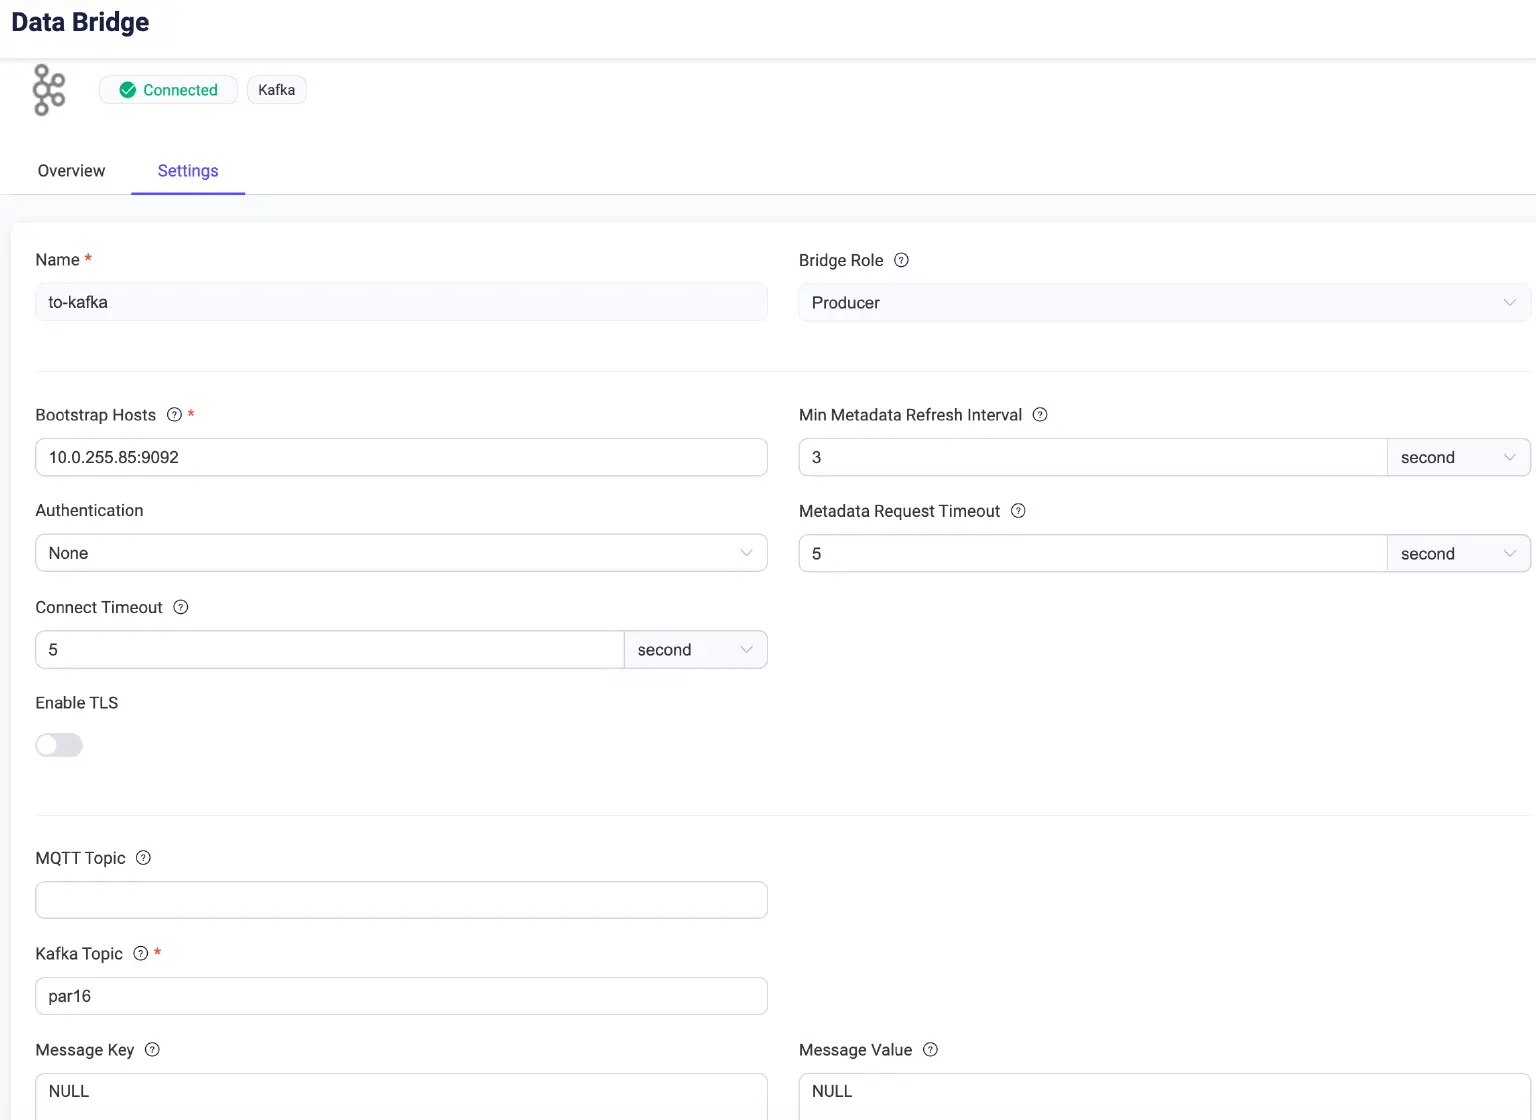1536x1120 pixels.
Task: Change the Connect Timeout unit dropdown
Action: pos(695,650)
